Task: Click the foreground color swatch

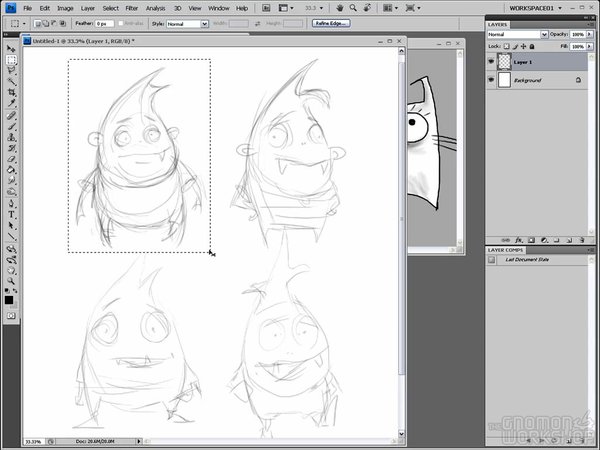Action: pyautogui.click(x=9, y=299)
